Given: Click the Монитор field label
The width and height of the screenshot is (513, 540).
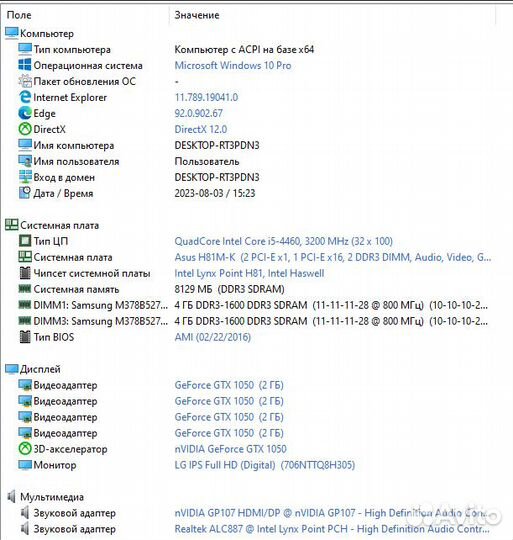Looking at the screenshot, I should point(55,465).
